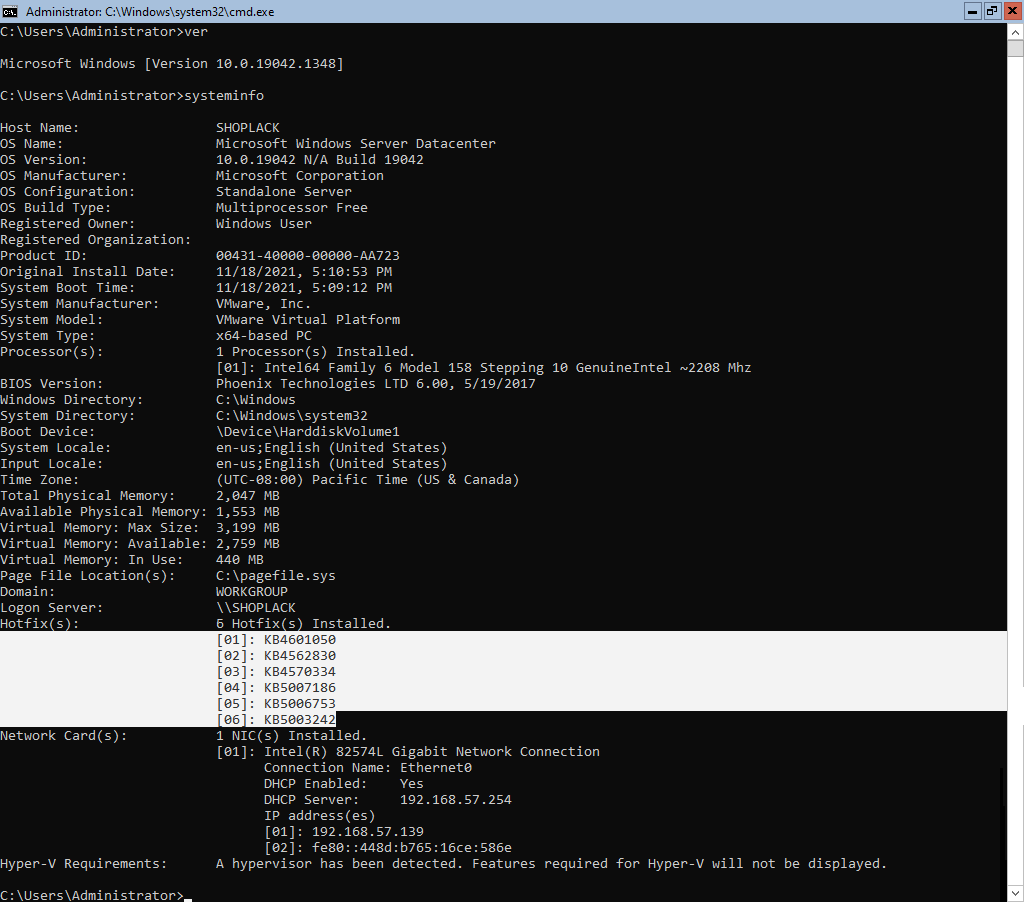
Task: Click the 'Registered Organization:' label
Action: click(95, 240)
